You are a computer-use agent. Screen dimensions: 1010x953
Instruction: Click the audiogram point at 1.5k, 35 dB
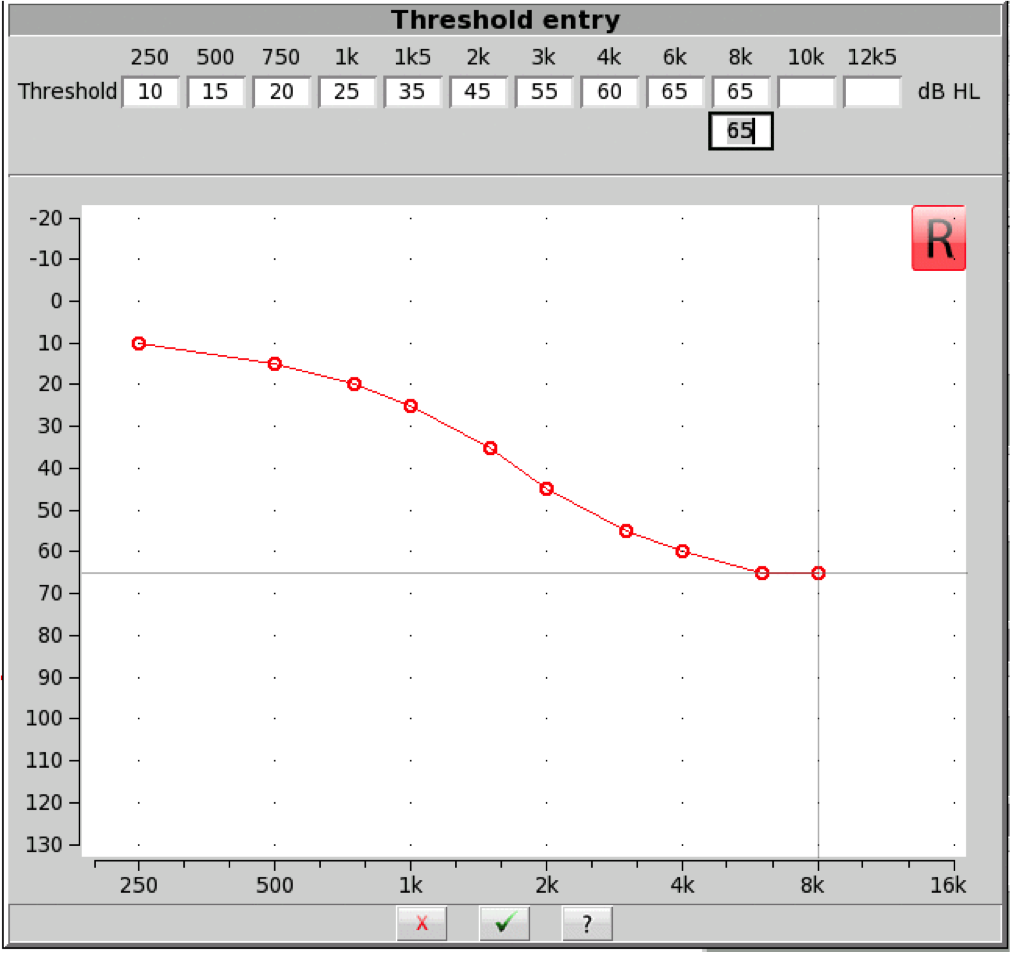[490, 448]
